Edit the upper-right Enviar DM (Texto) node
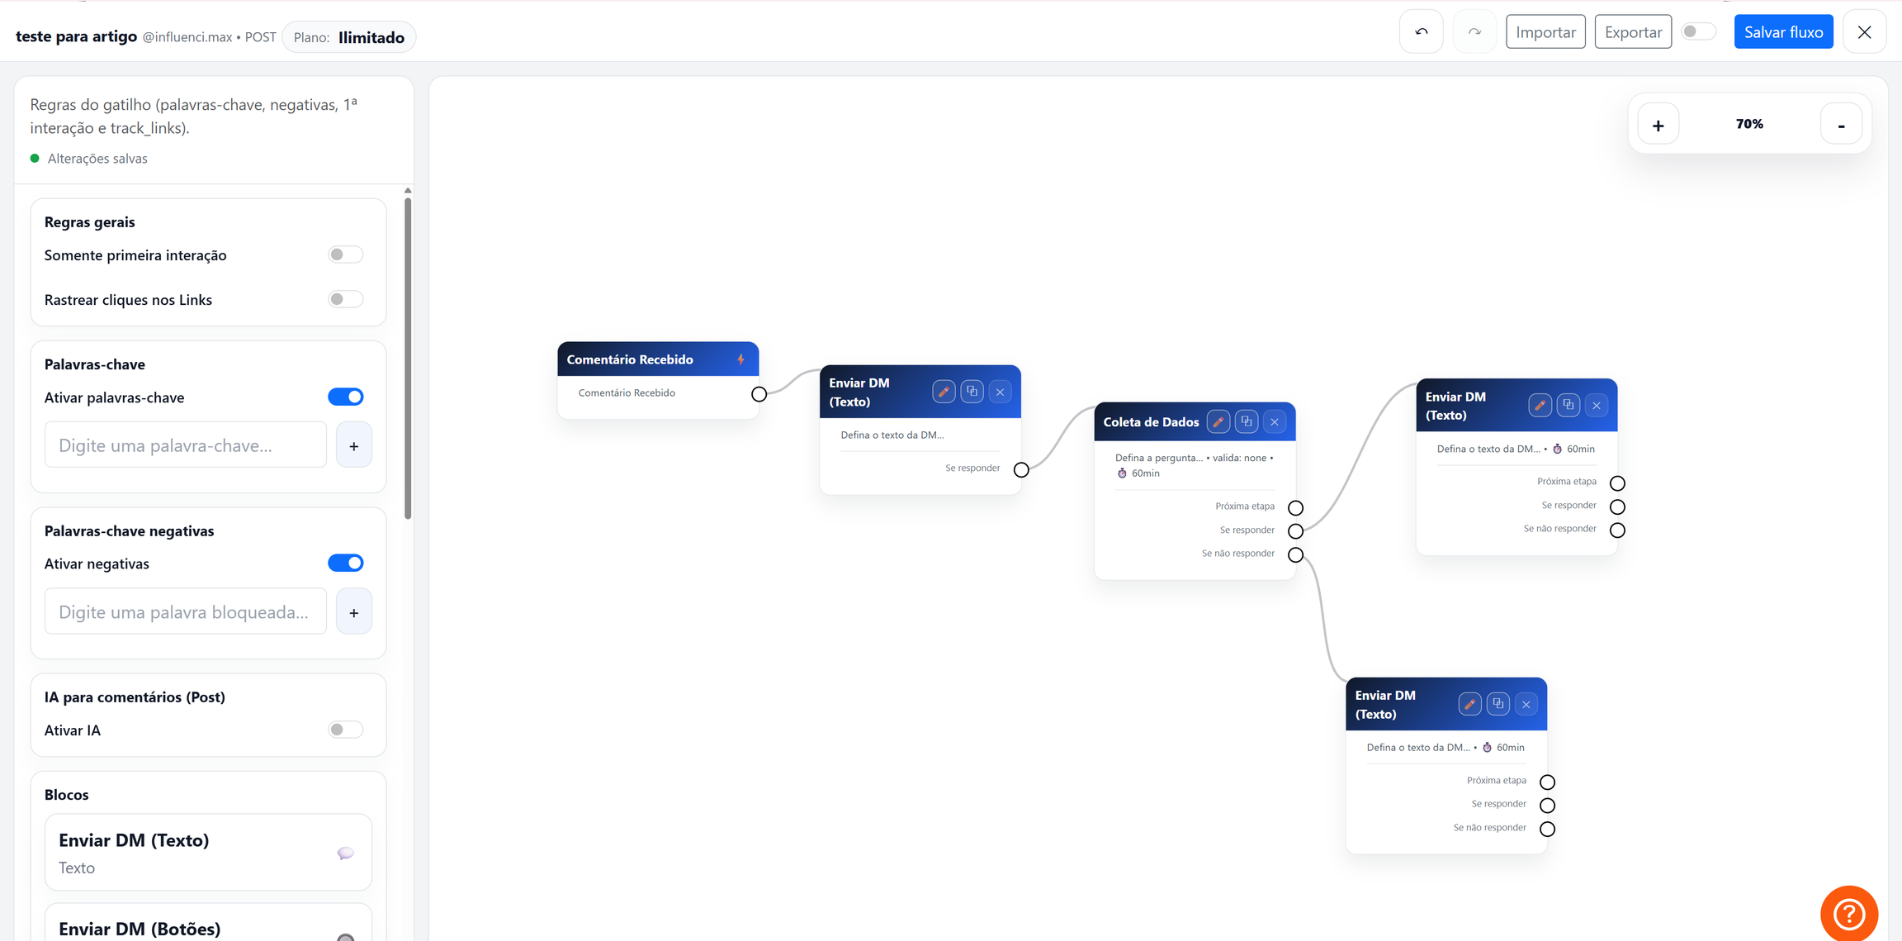 [1540, 405]
